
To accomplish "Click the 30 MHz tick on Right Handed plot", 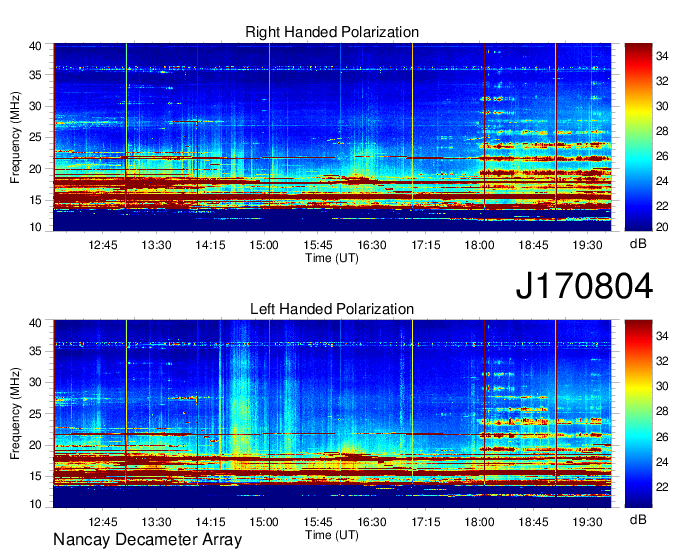I will pyautogui.click(x=36, y=106).
